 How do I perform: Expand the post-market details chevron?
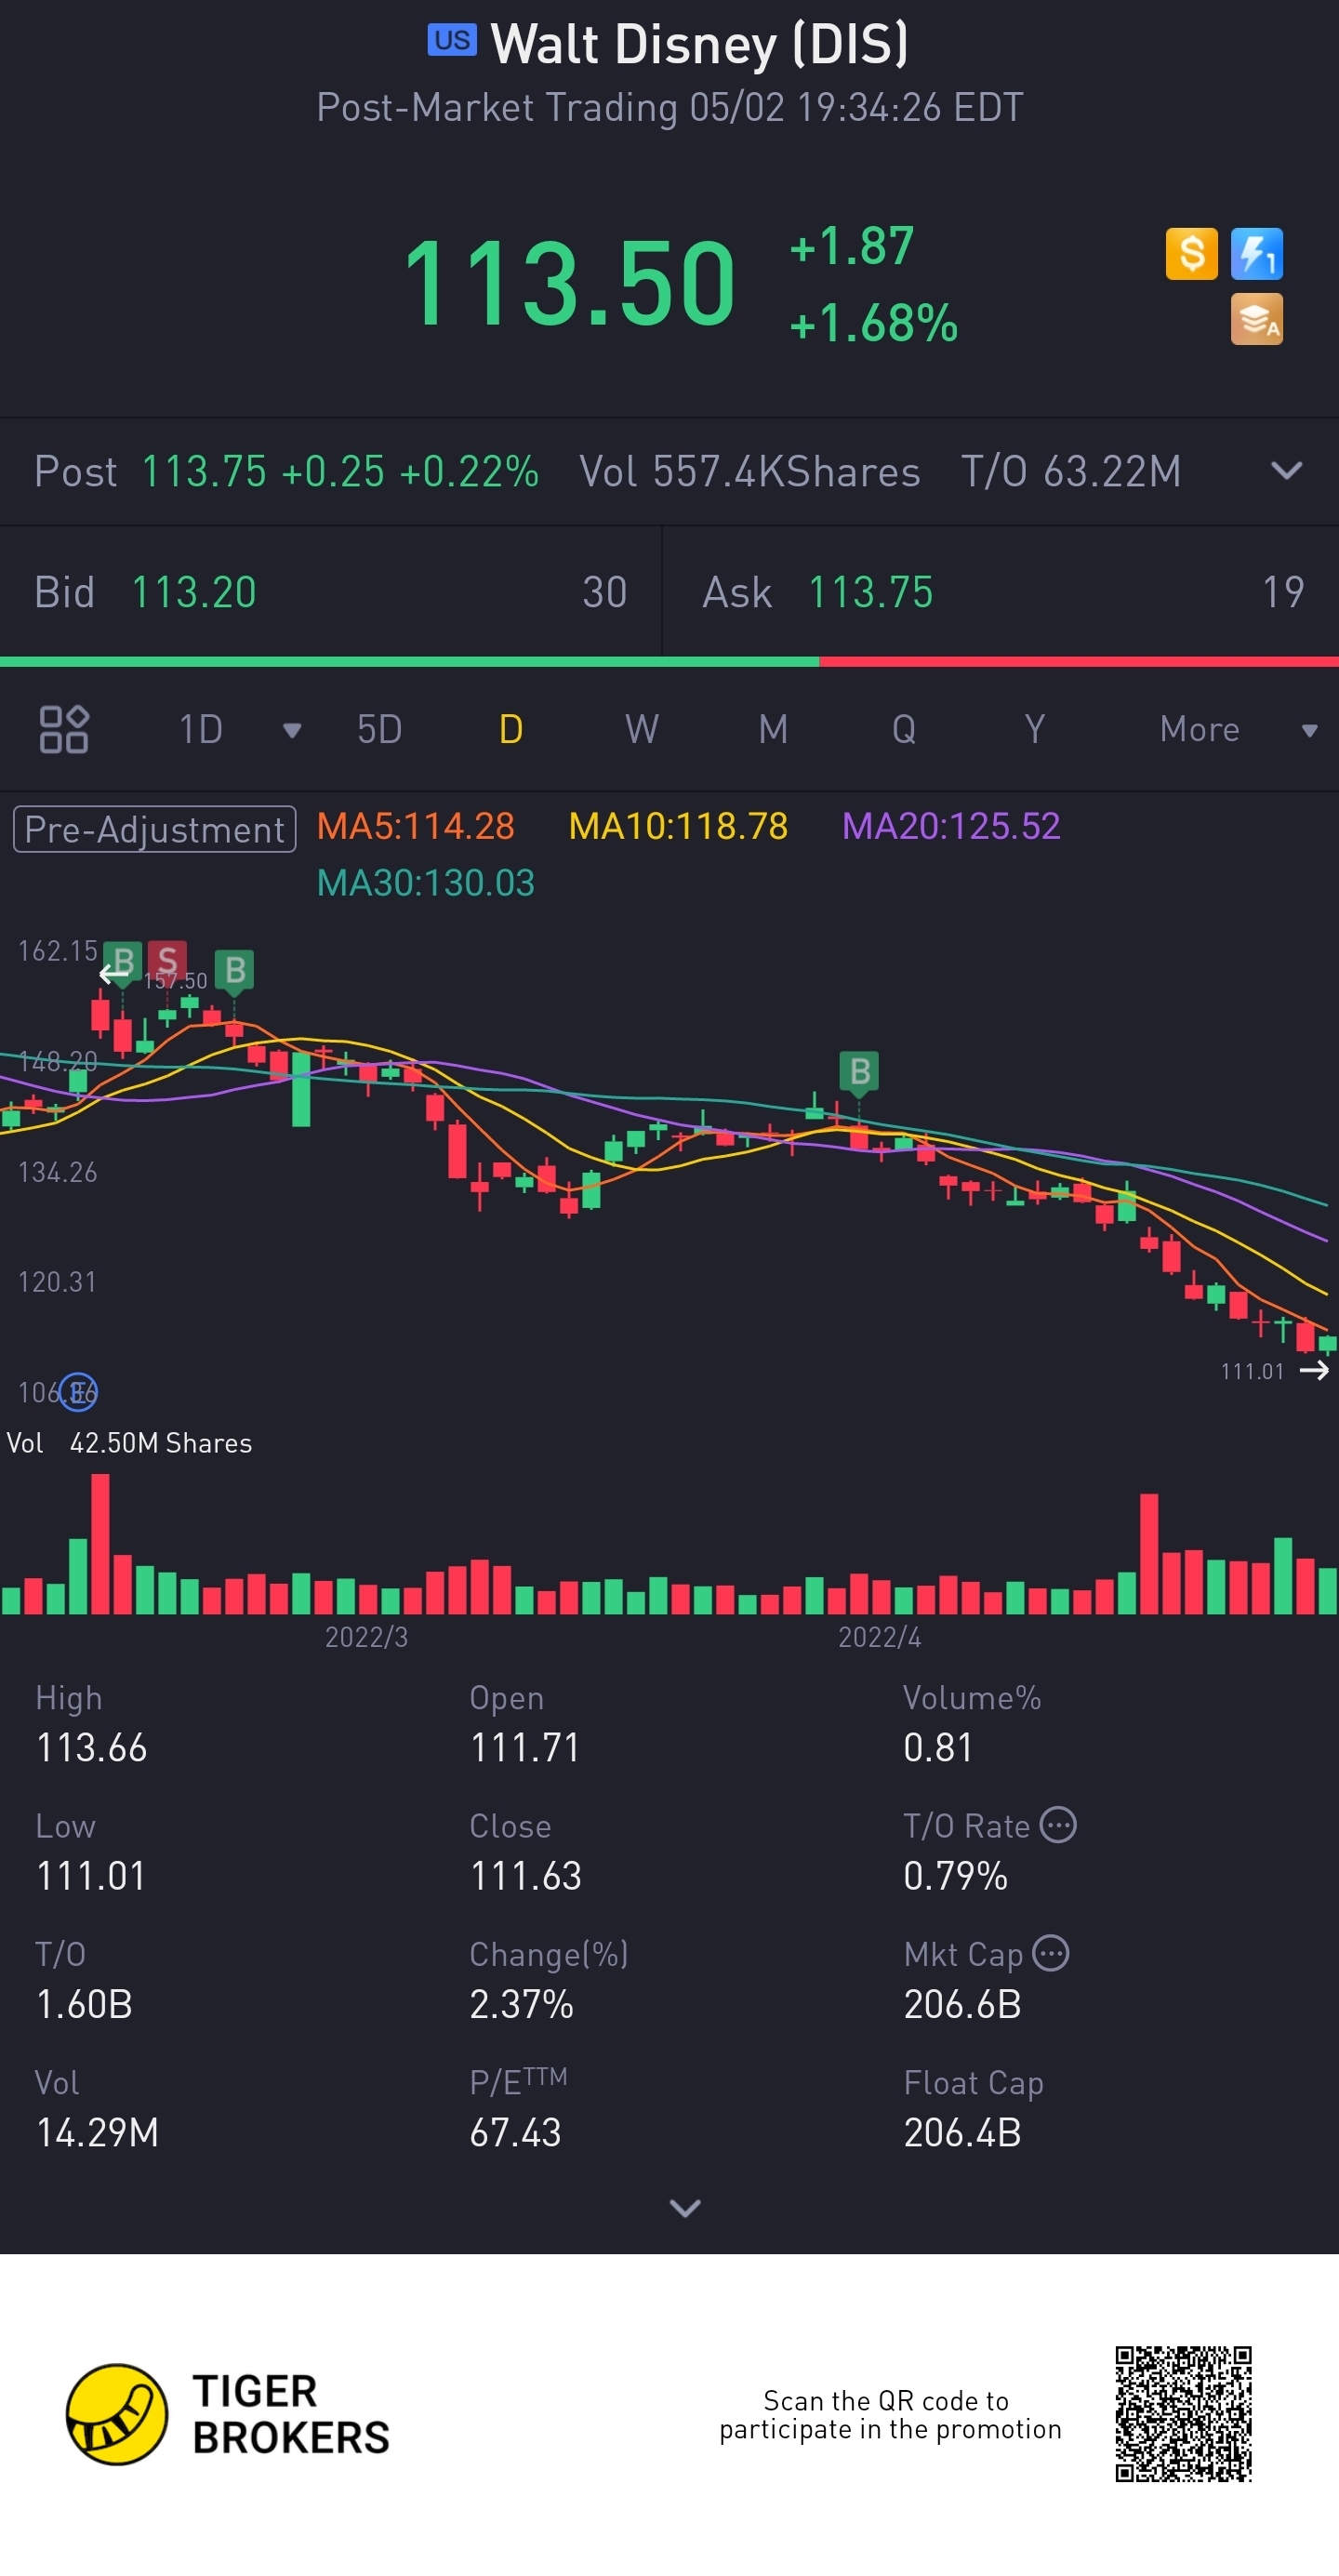point(1286,470)
